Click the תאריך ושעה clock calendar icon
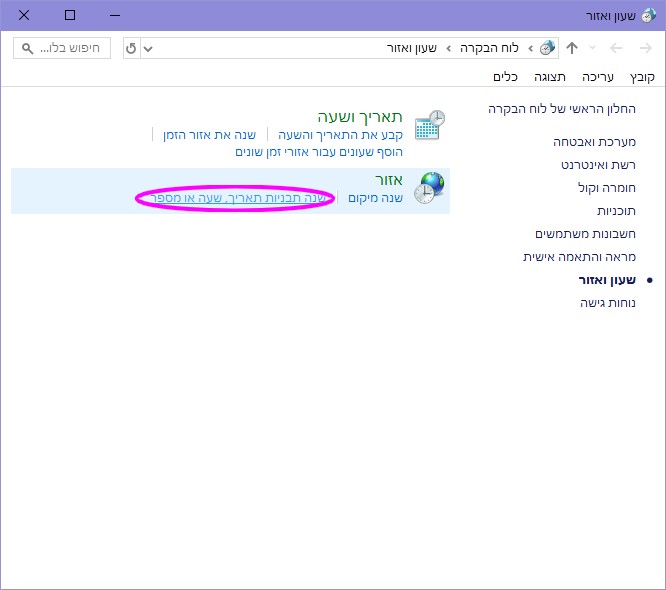This screenshot has width=666, height=590. (430, 126)
